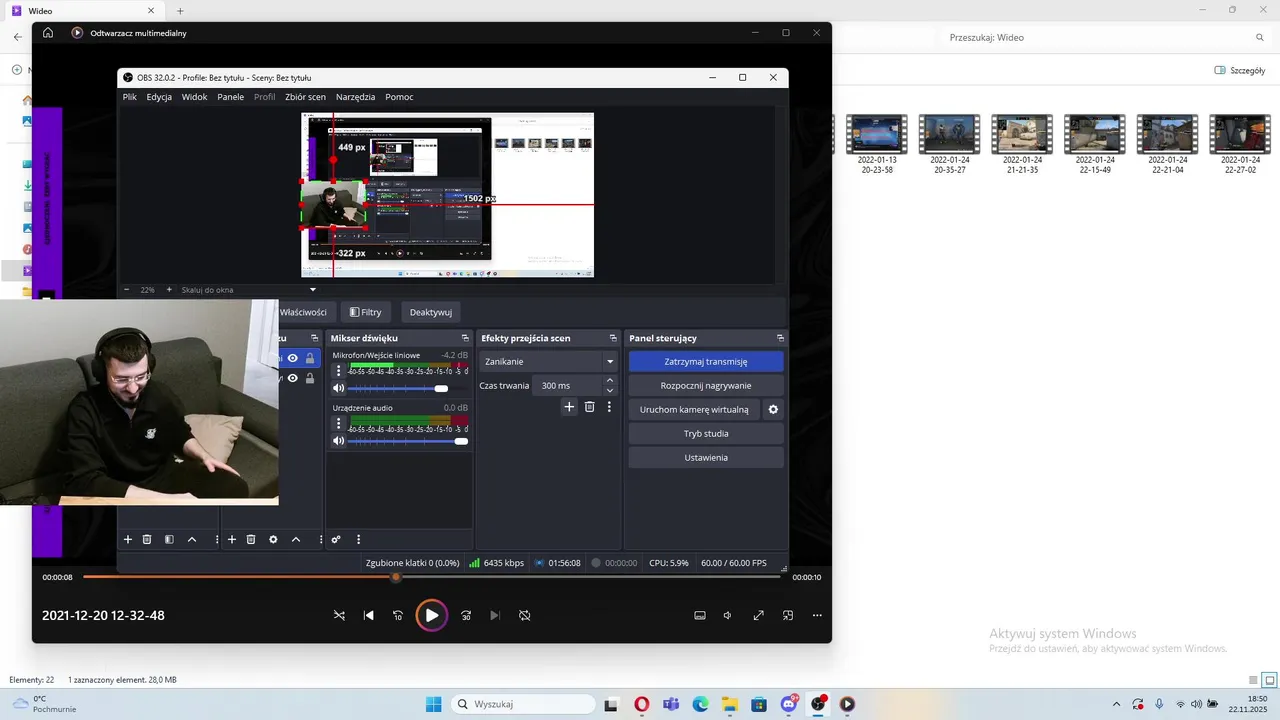Skip forward 30 seconds
Image resolution: width=1280 pixels, height=720 pixels.
pos(466,615)
